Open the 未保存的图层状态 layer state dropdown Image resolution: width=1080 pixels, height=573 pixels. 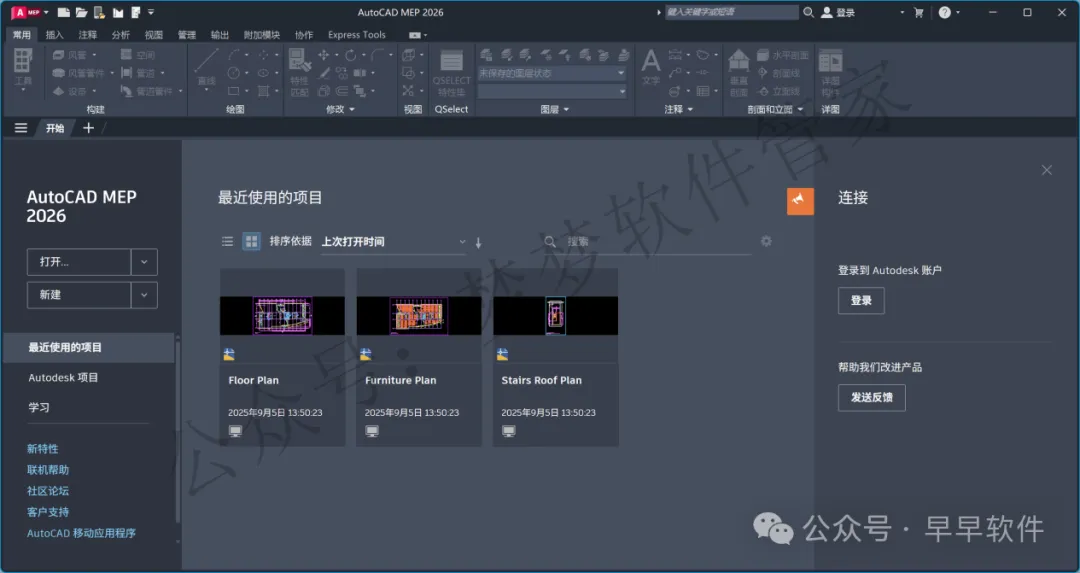pyautogui.click(x=552, y=73)
